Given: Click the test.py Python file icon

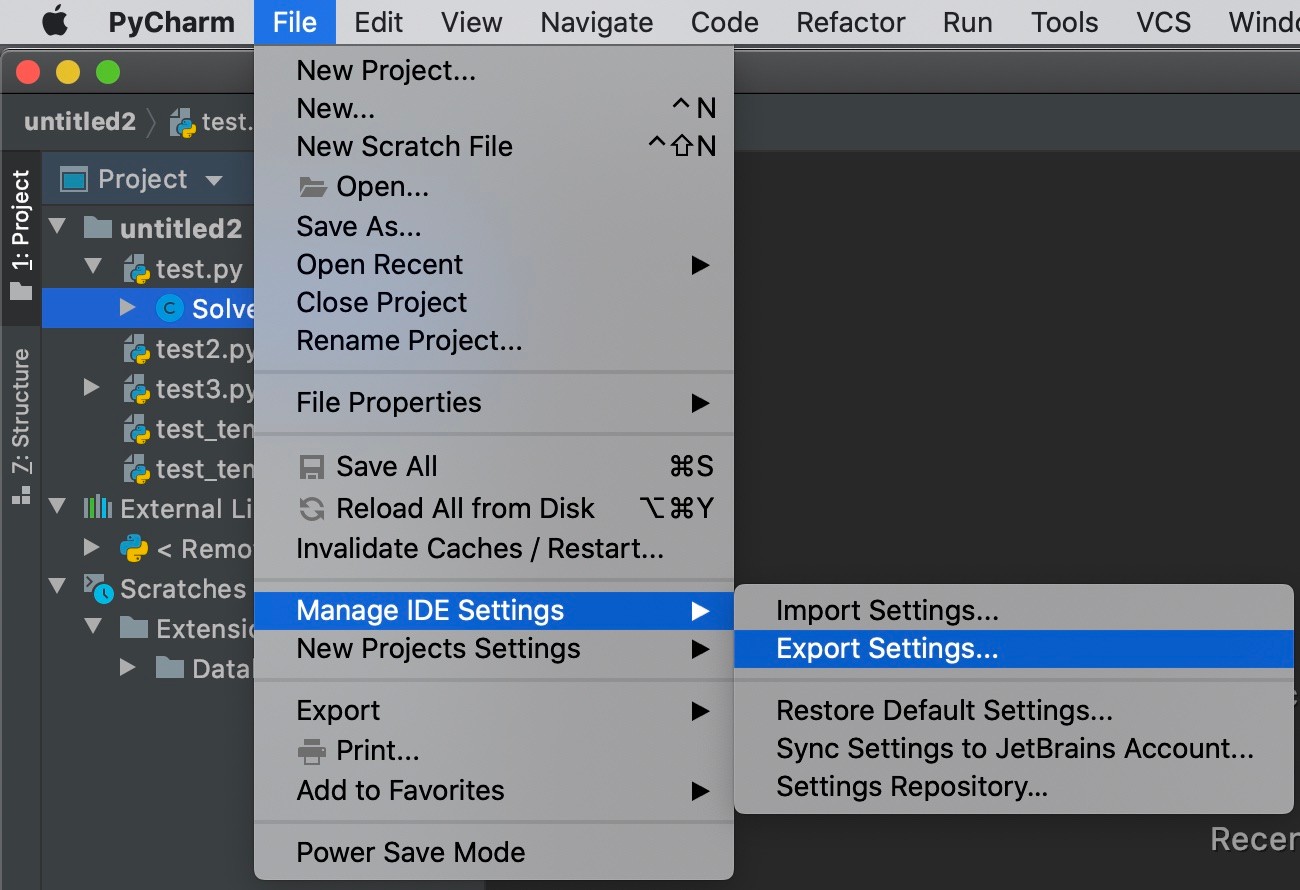Looking at the screenshot, I should coord(136,269).
